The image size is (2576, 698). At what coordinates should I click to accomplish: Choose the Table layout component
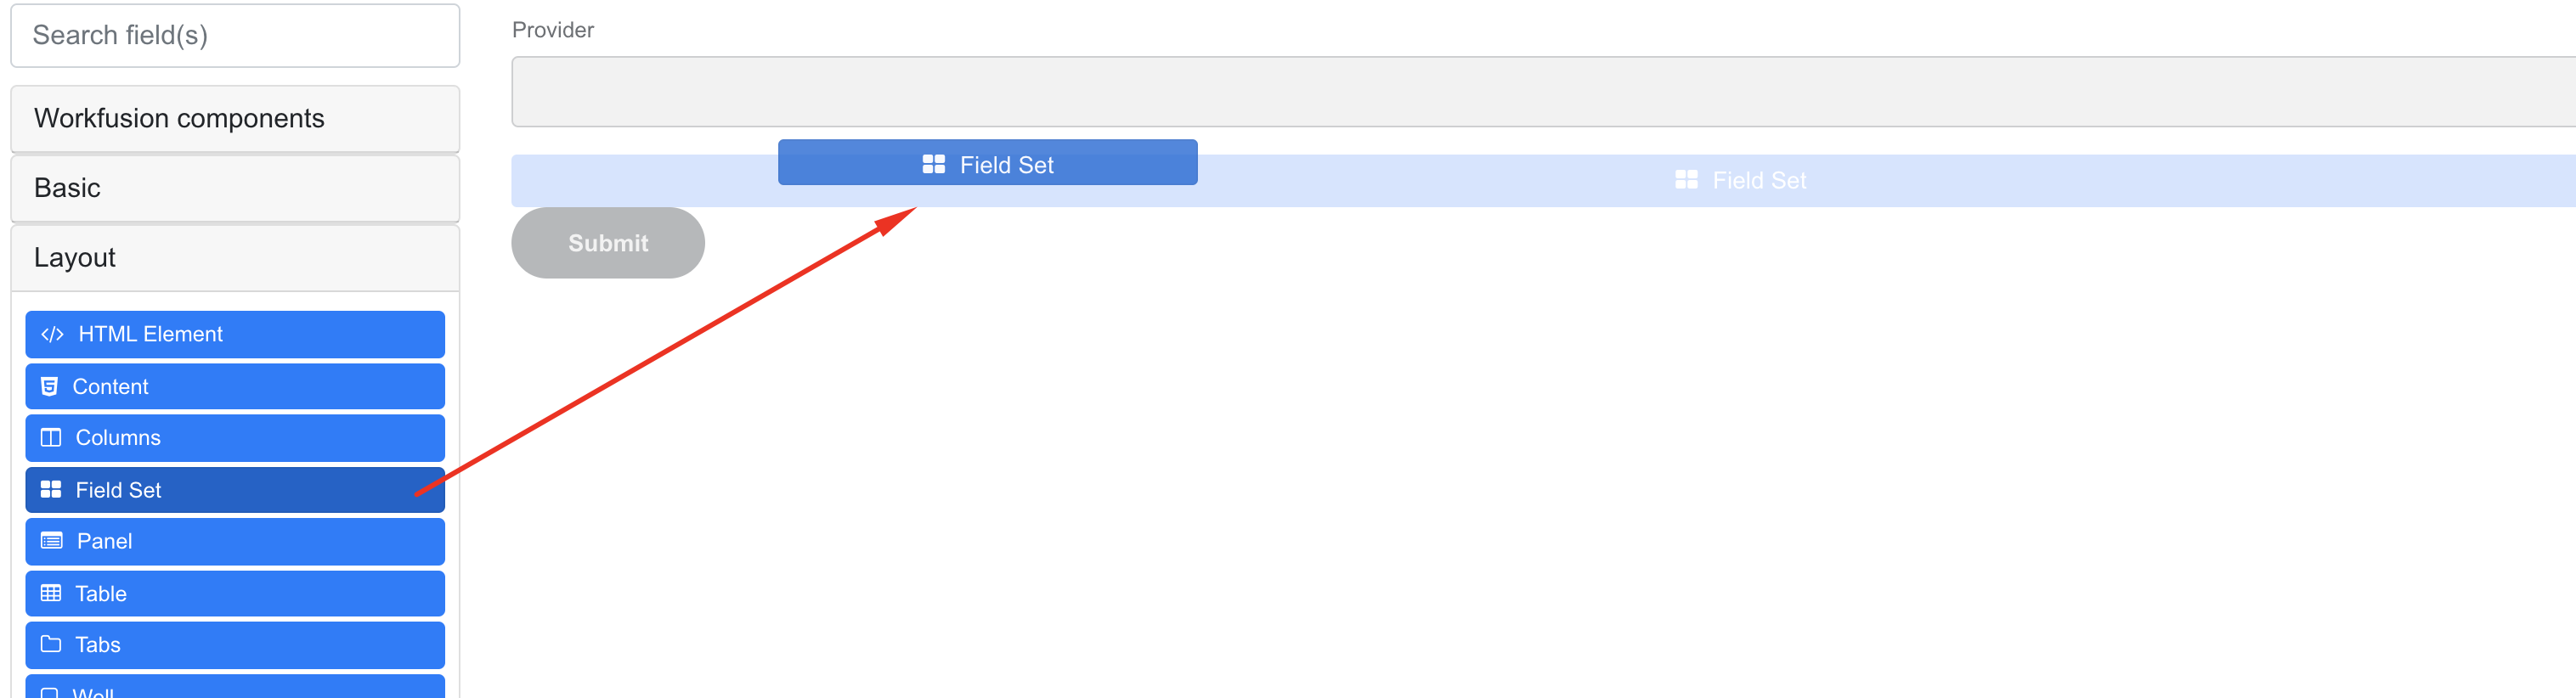[235, 593]
